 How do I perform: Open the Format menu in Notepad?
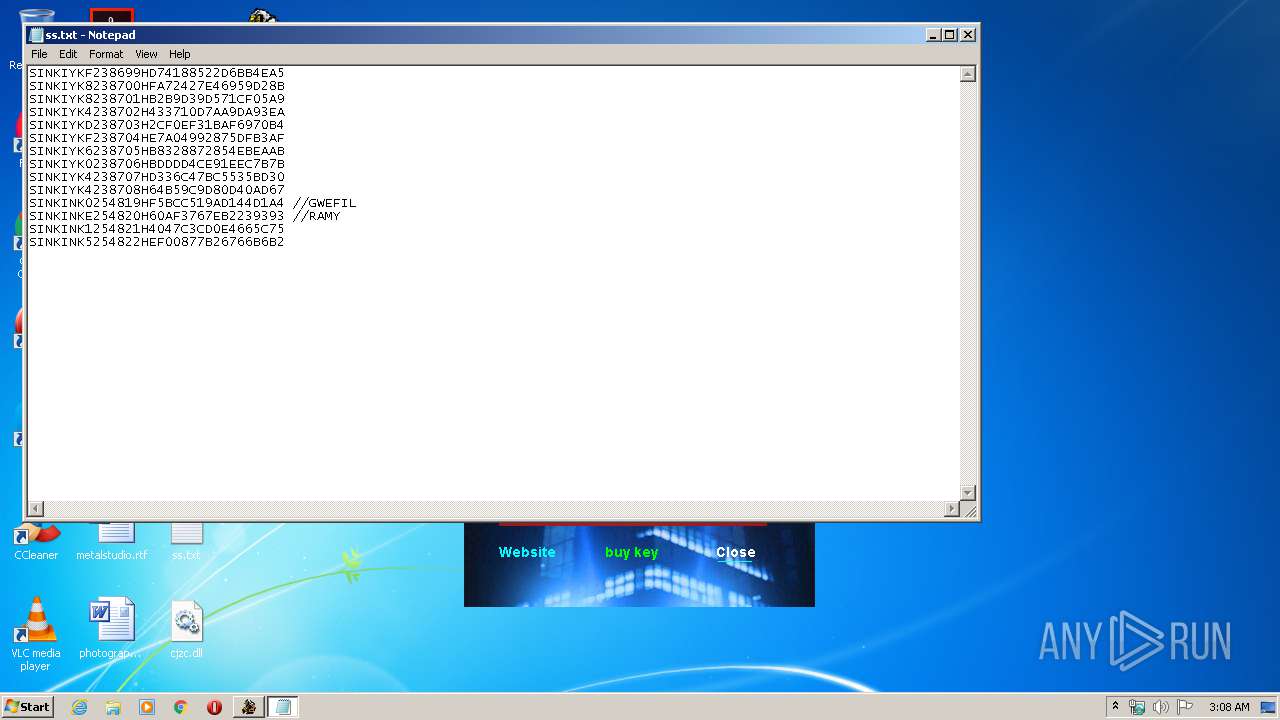(x=106, y=54)
